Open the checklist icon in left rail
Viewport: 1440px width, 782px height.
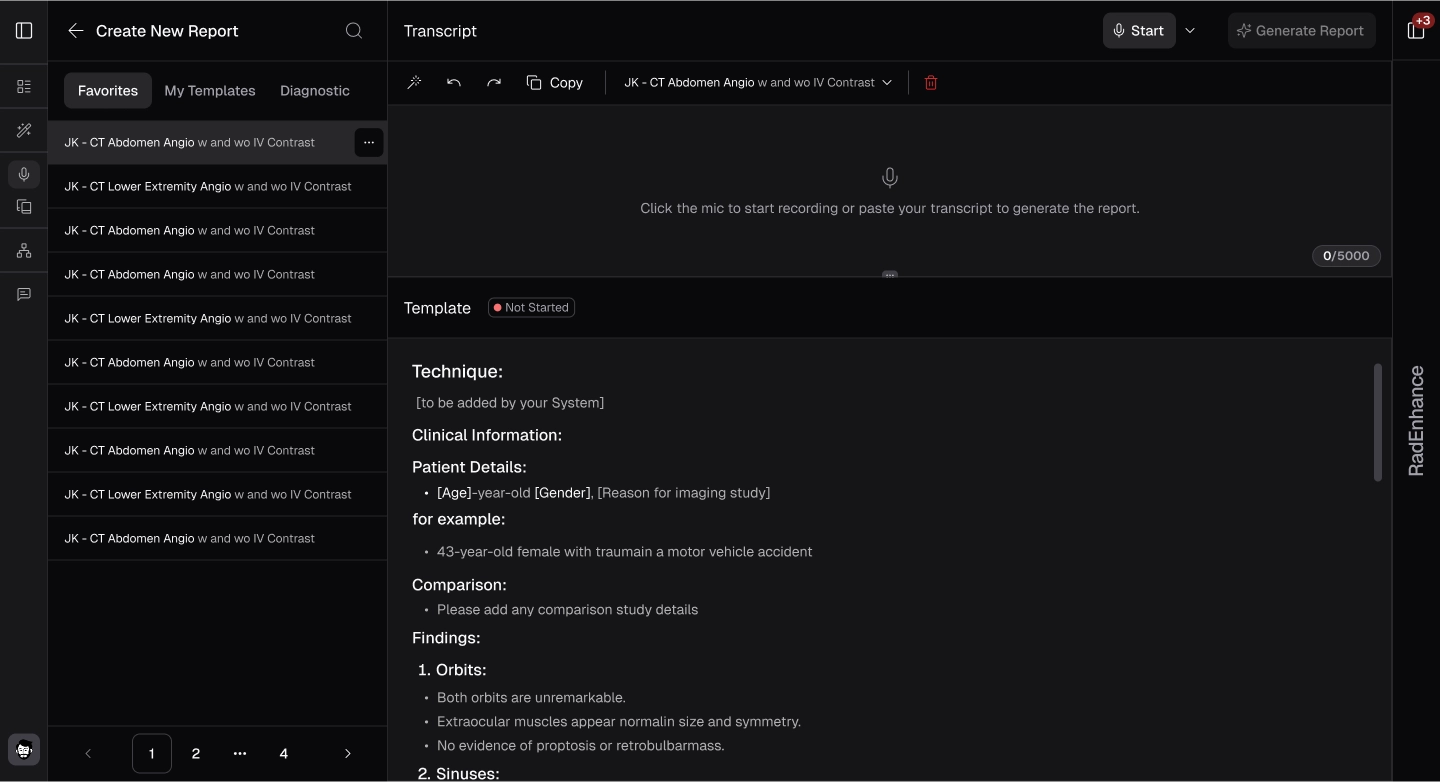24,87
